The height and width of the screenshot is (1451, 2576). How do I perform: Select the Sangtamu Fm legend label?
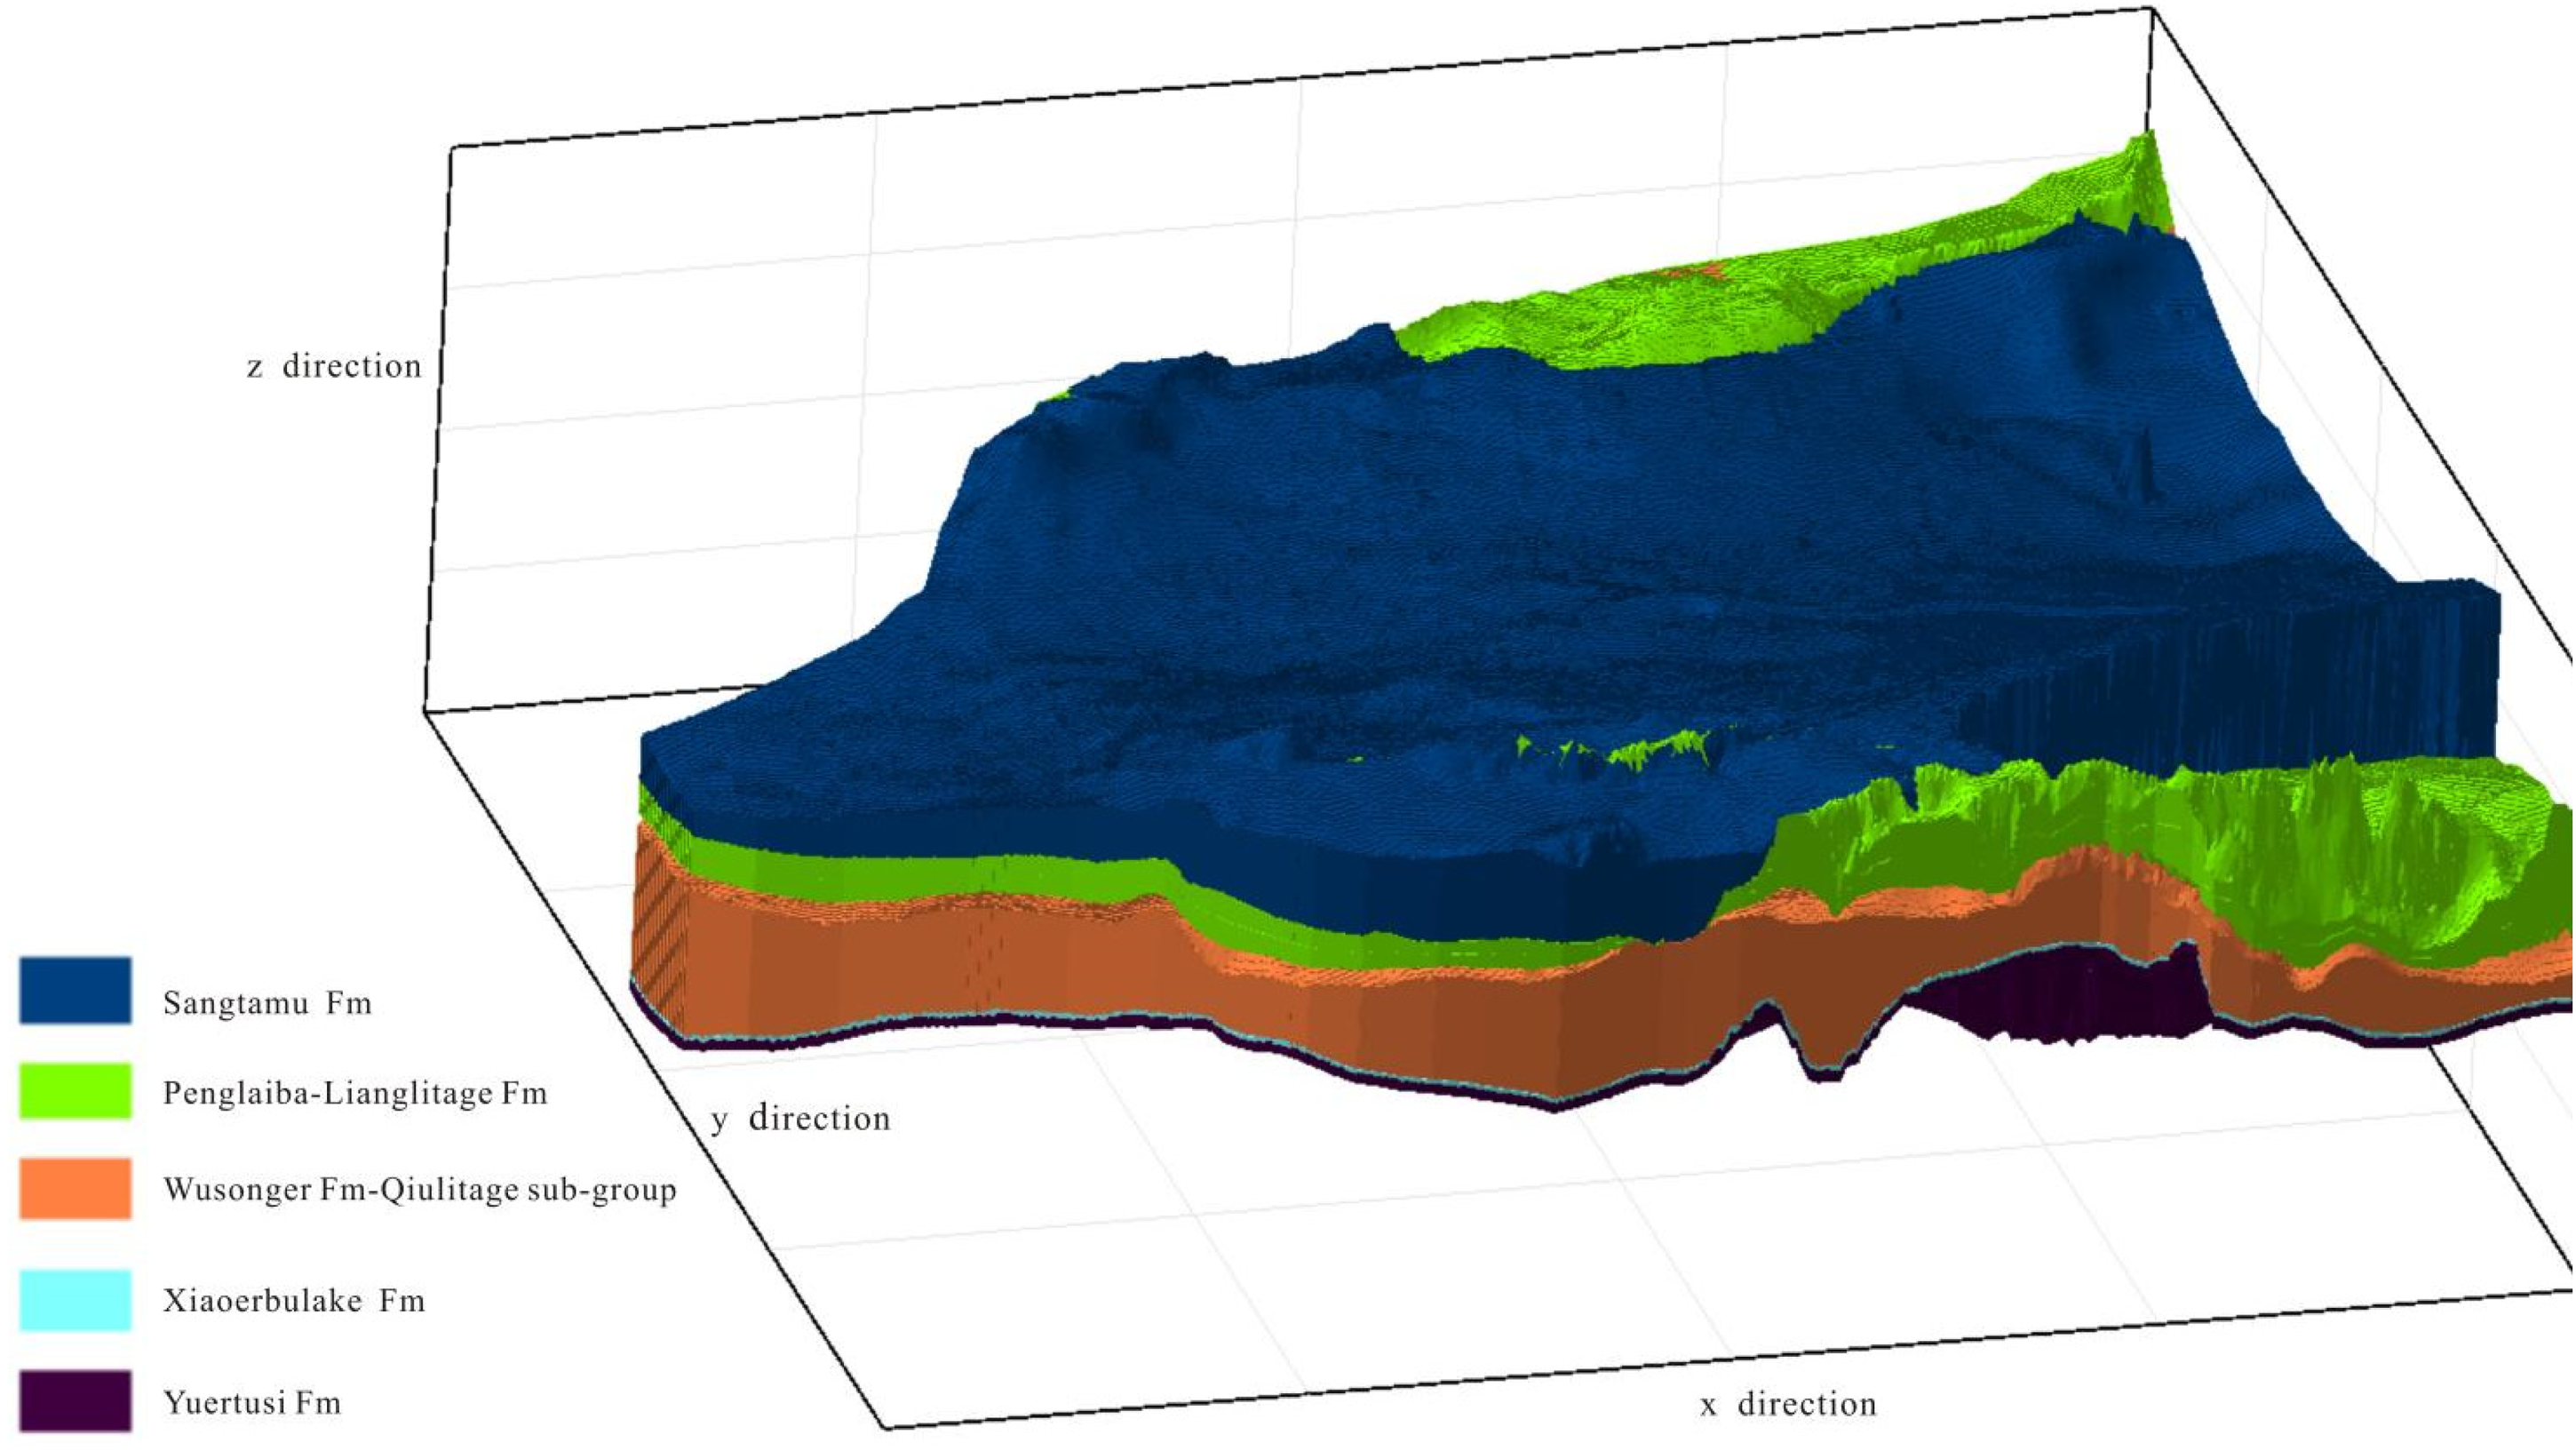coord(267,1003)
